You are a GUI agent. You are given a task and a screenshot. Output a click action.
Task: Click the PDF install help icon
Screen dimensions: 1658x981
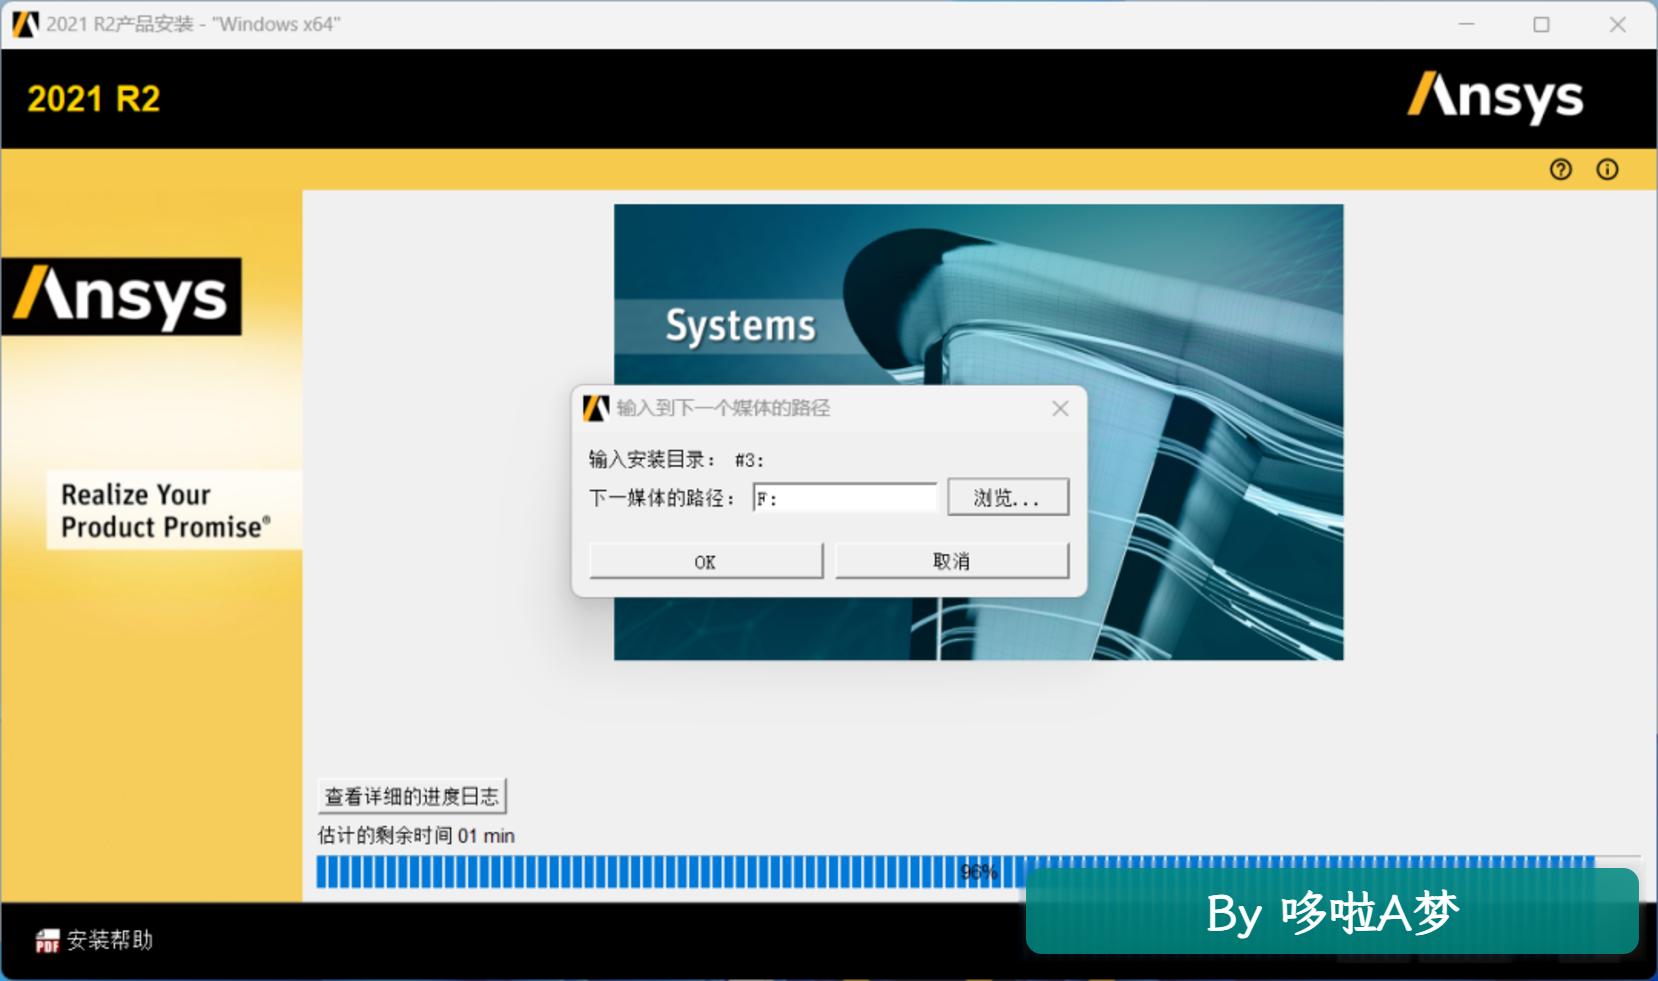pyautogui.click(x=47, y=940)
